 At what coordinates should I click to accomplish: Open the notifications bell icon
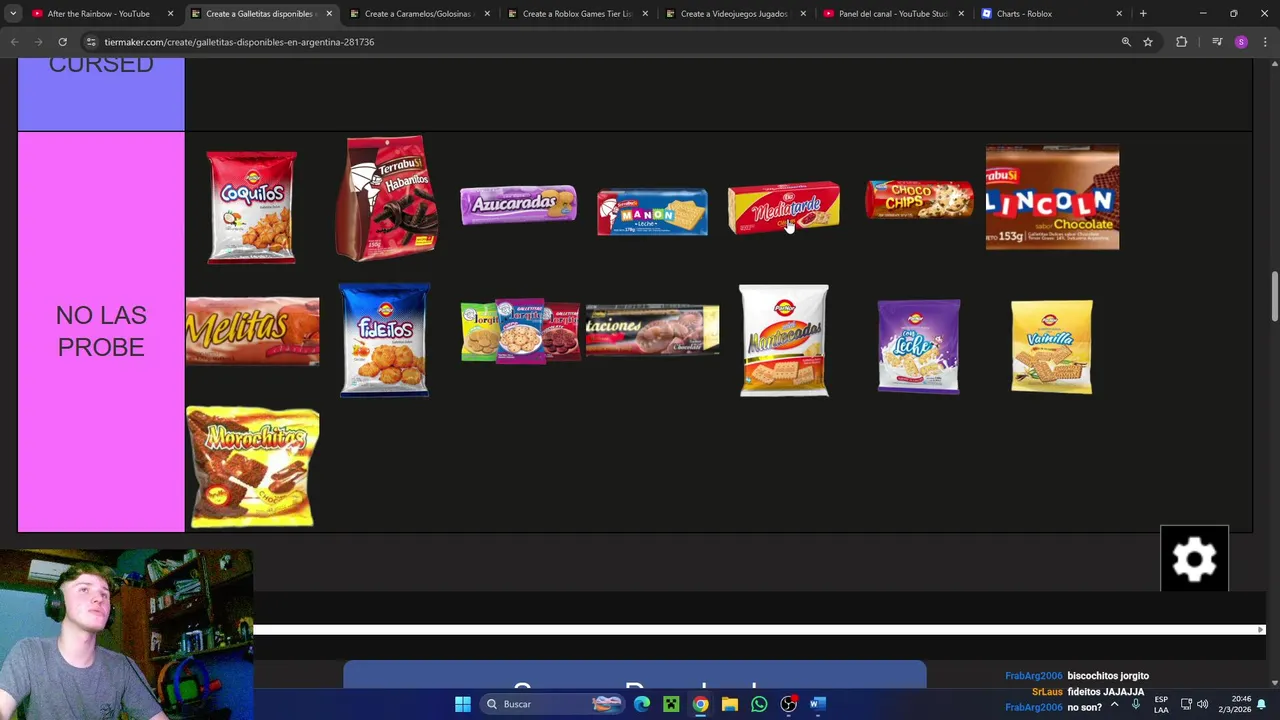pyautogui.click(x=1262, y=704)
